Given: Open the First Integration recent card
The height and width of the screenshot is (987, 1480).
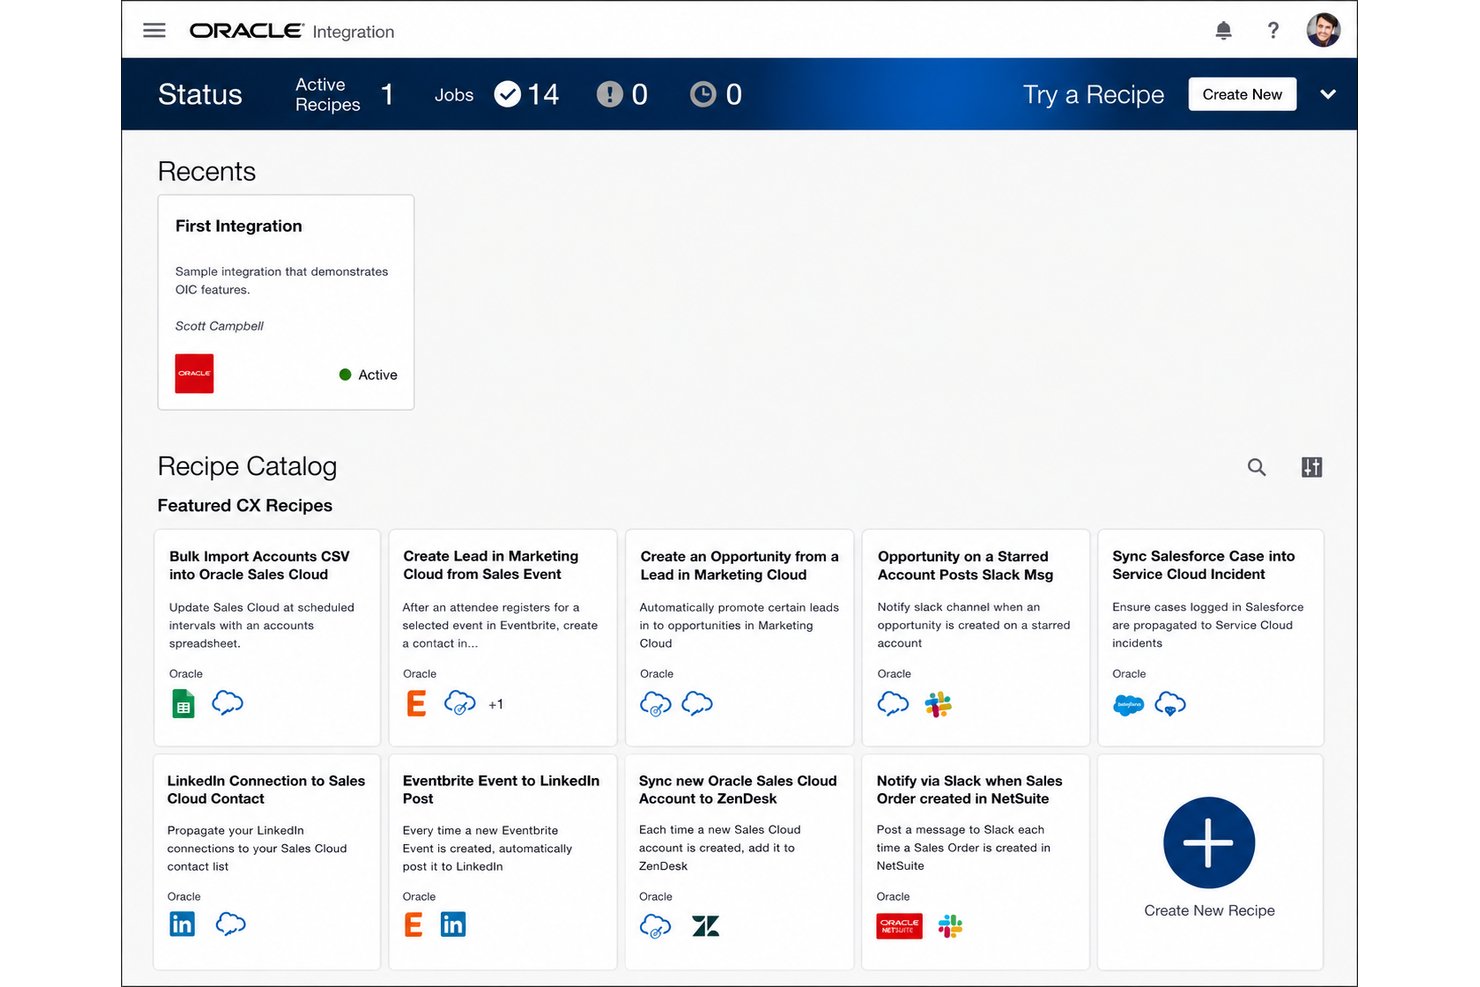Looking at the screenshot, I should point(286,302).
